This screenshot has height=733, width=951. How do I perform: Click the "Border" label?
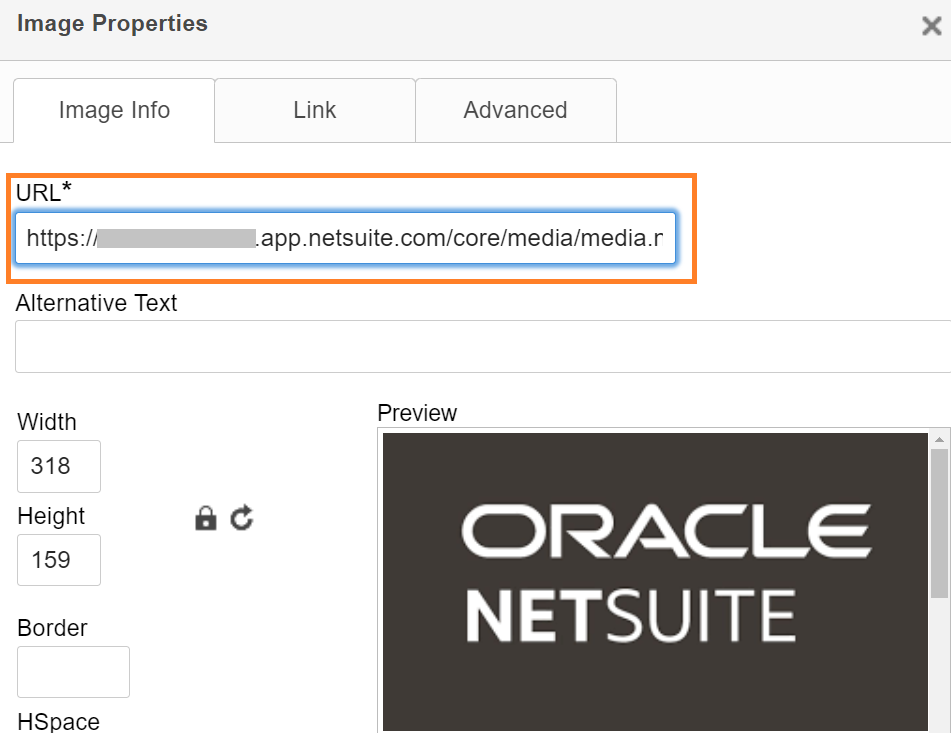(x=52, y=628)
